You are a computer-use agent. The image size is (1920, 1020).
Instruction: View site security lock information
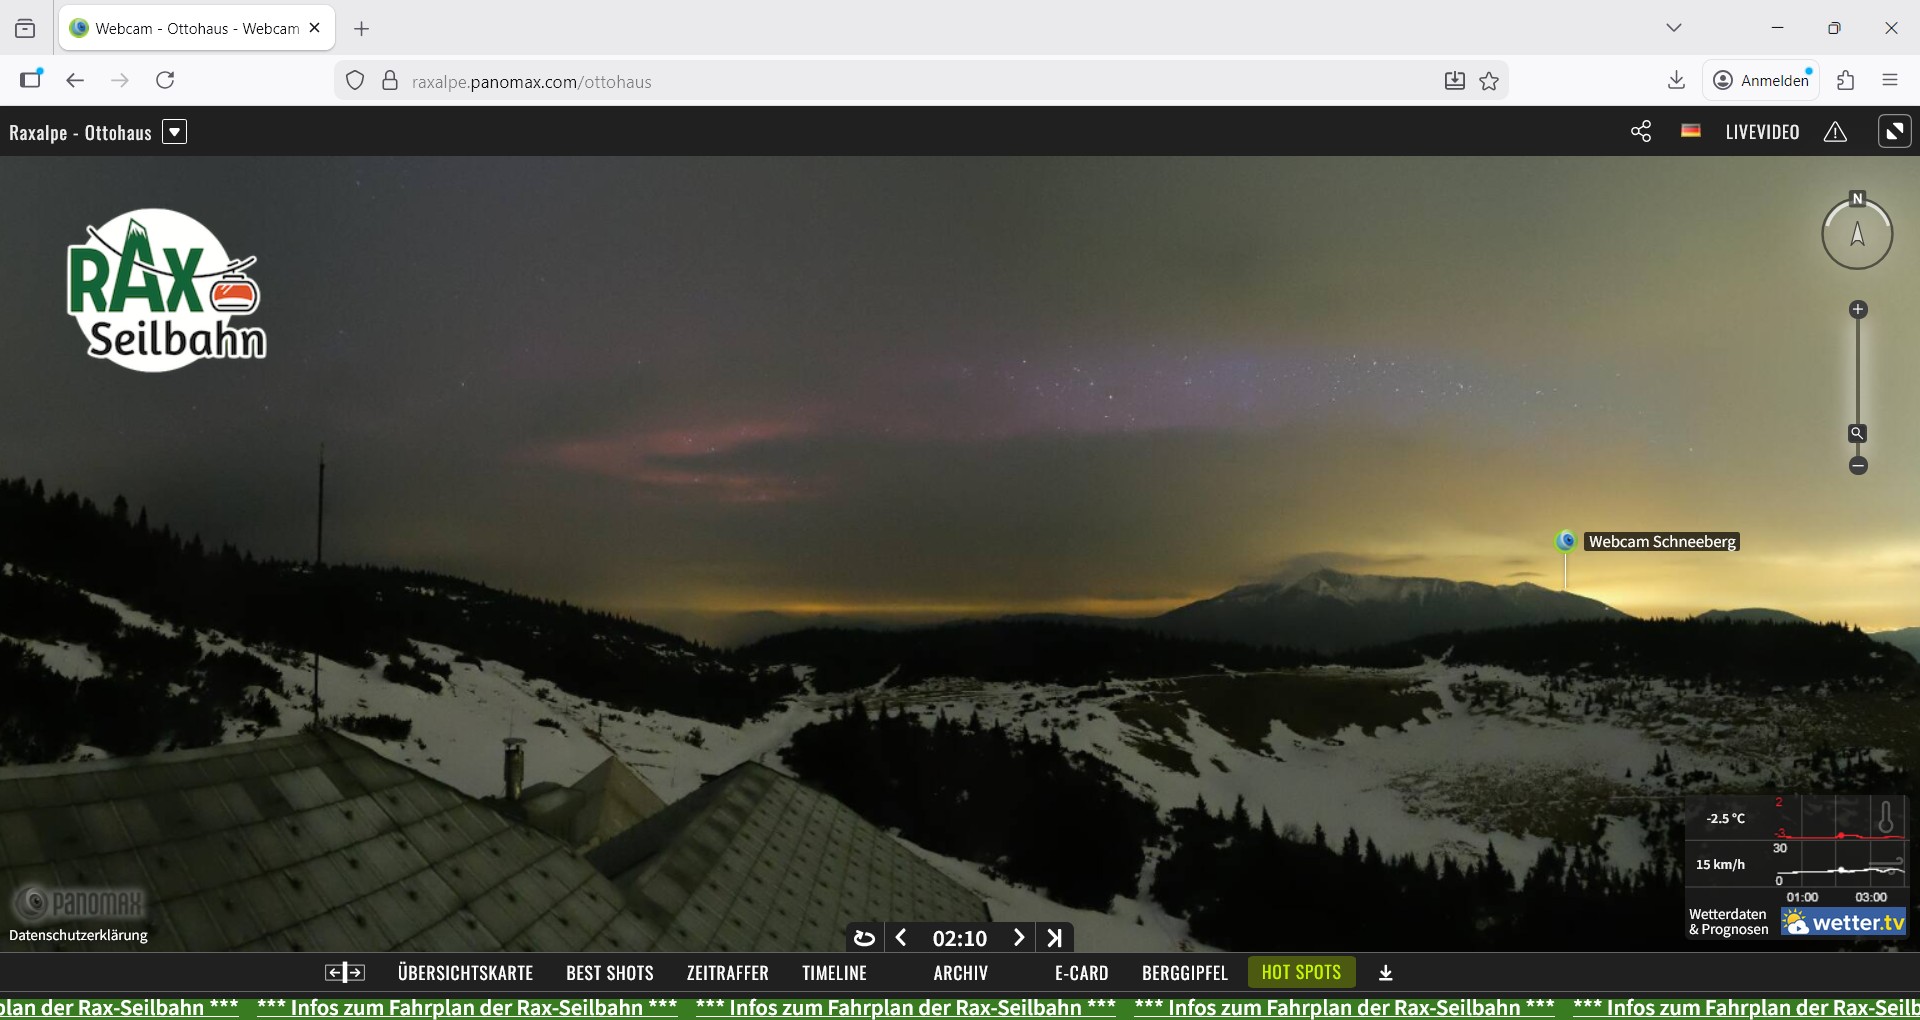pos(390,81)
